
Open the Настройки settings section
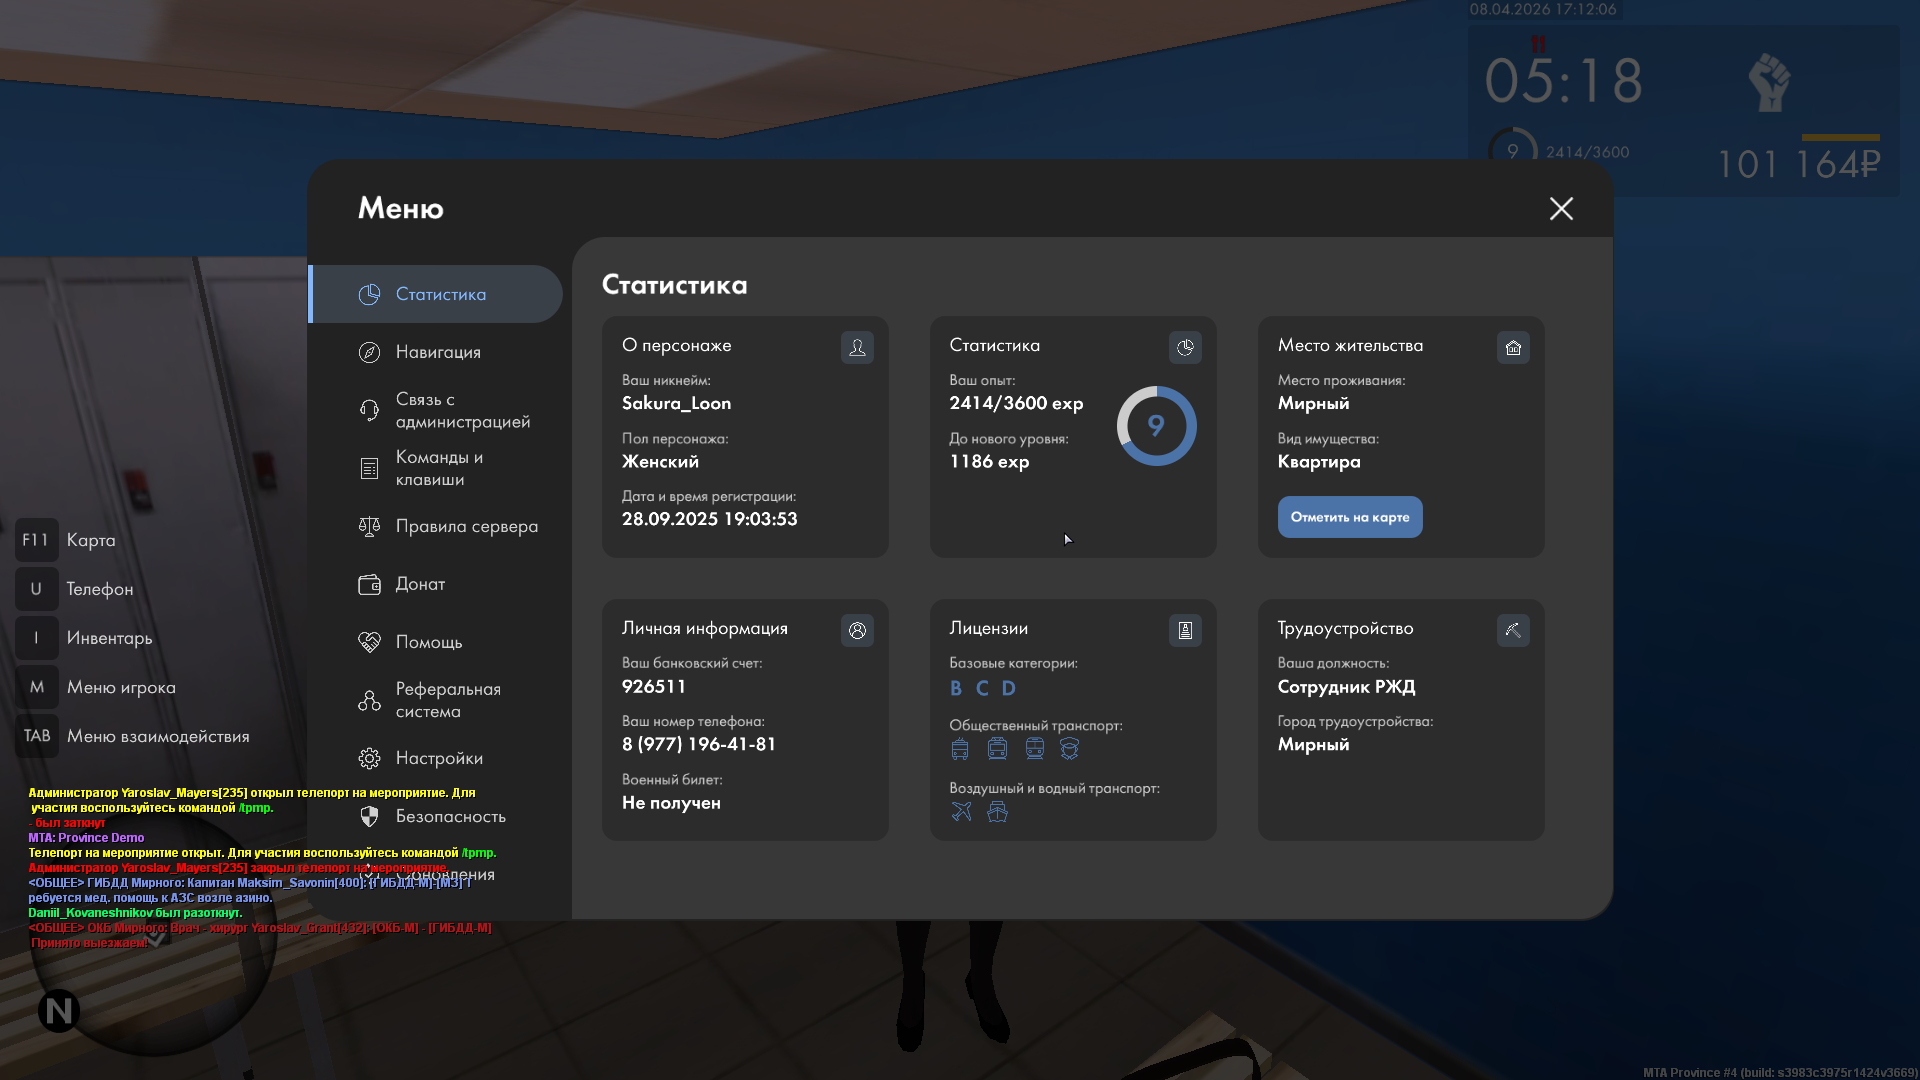(x=438, y=758)
